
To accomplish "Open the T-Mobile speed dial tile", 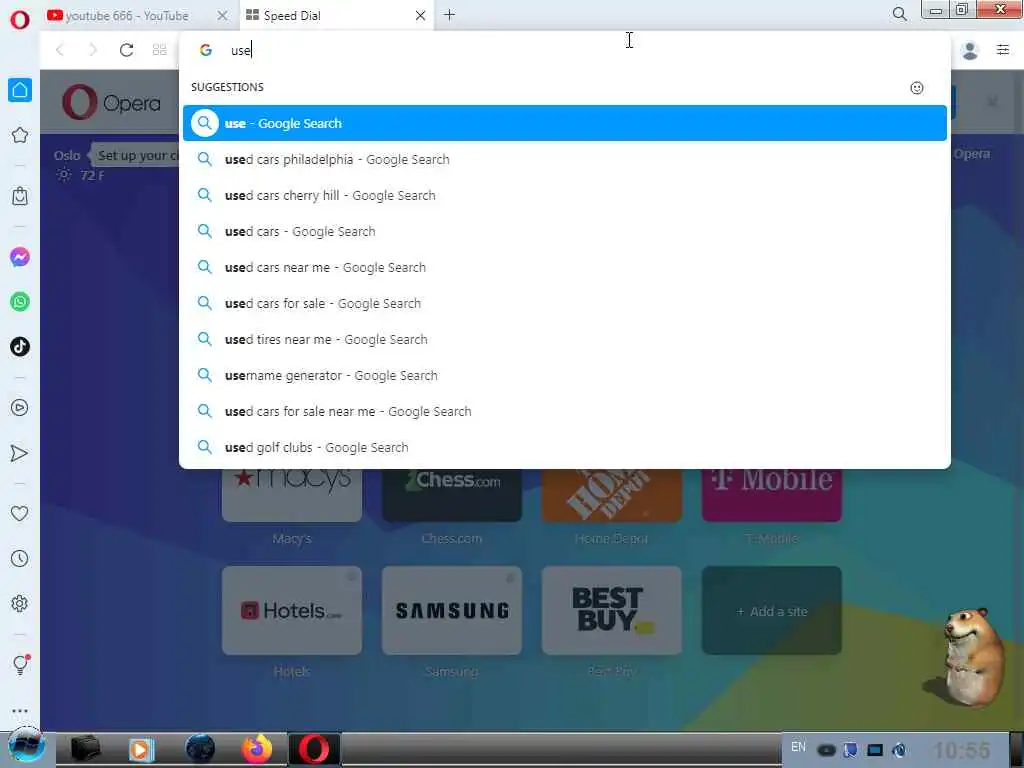I will click(772, 495).
